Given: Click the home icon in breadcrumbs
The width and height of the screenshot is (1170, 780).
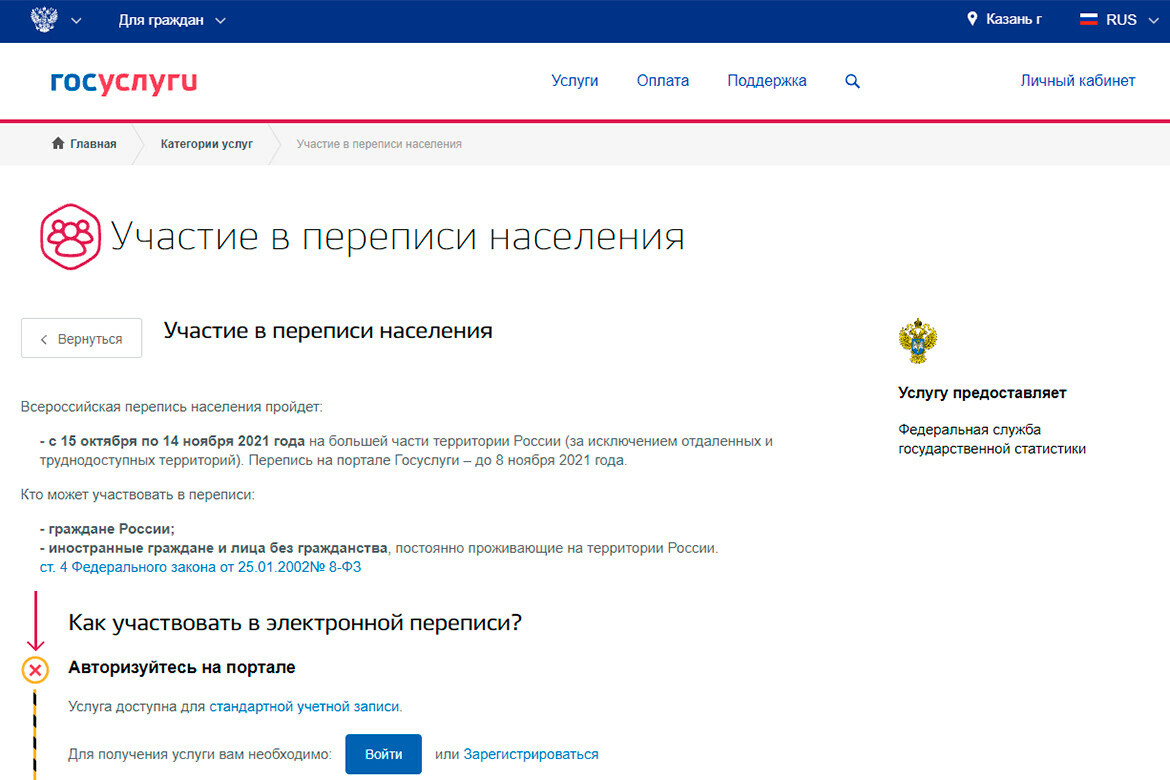Looking at the screenshot, I should 58,144.
